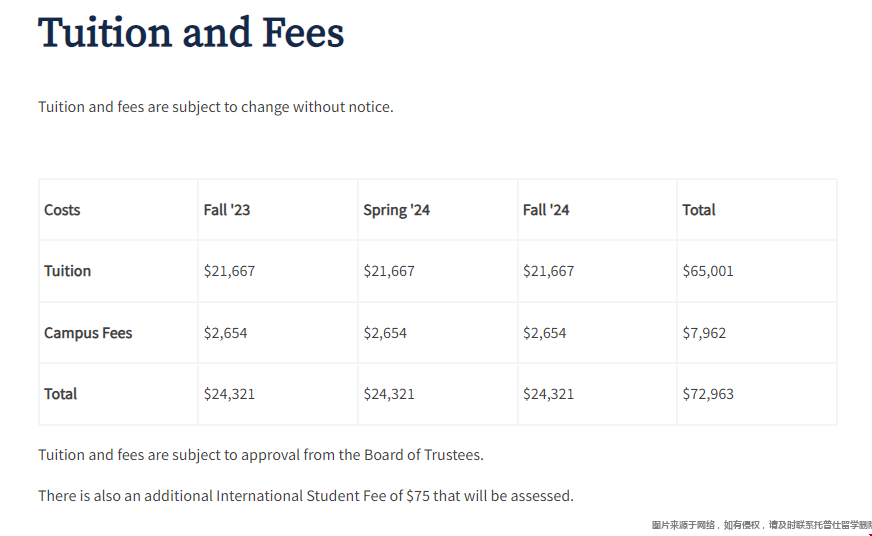This screenshot has height=536, width=872.
Task: Click the International Student Fee of $75 sentence
Action: [306, 496]
